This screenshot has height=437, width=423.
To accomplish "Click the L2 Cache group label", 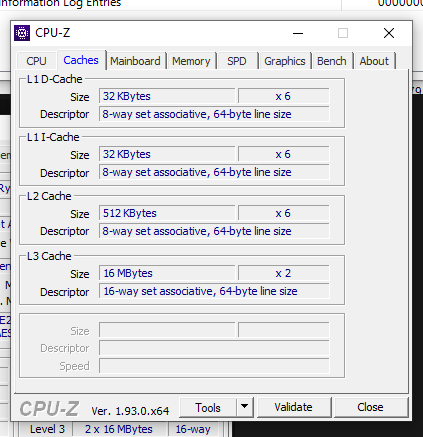I will click(49, 196).
